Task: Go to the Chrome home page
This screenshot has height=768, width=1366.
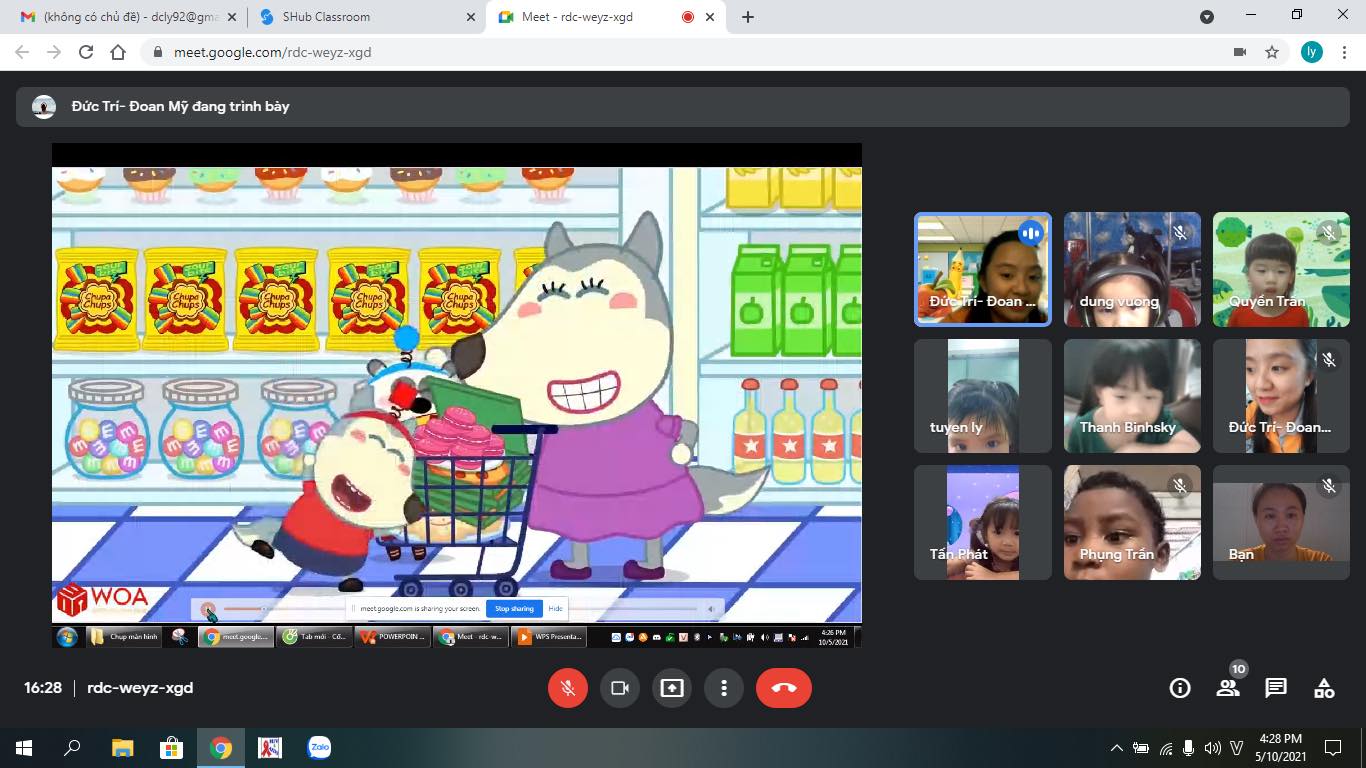Action: (118, 52)
